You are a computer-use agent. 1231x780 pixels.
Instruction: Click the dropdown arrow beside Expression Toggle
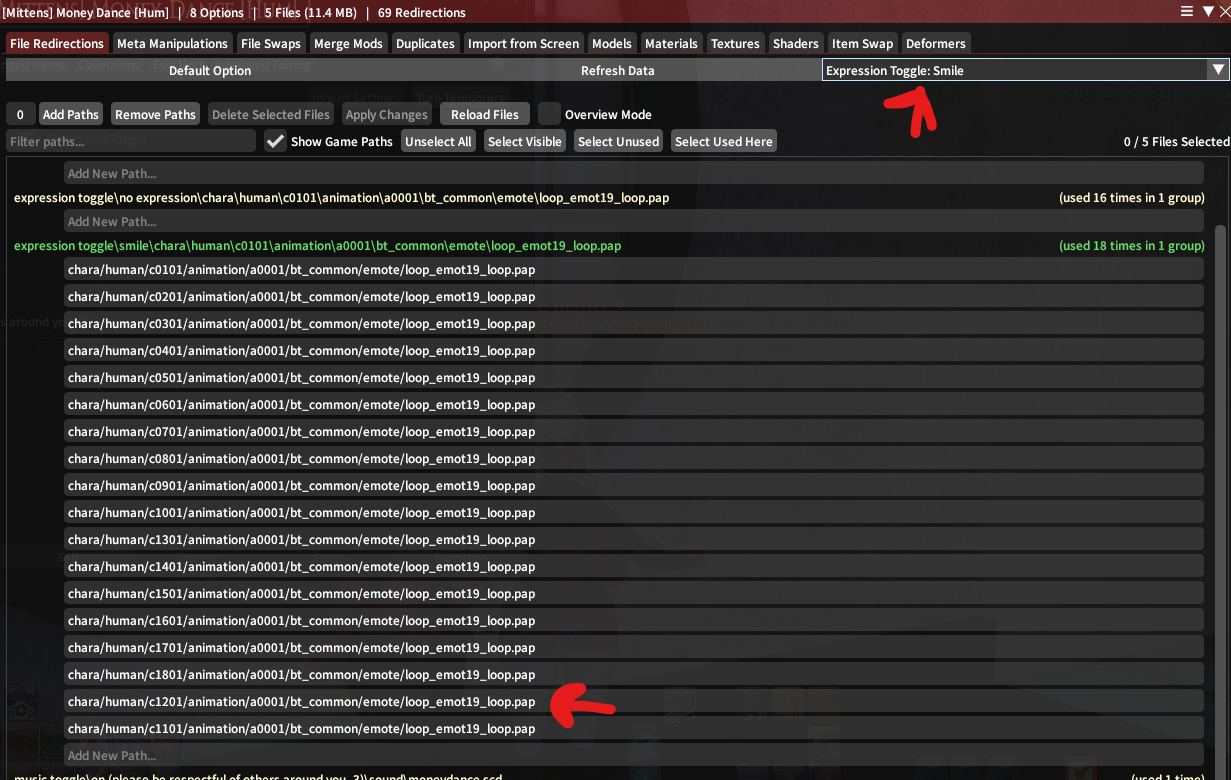pyautogui.click(x=1217, y=70)
